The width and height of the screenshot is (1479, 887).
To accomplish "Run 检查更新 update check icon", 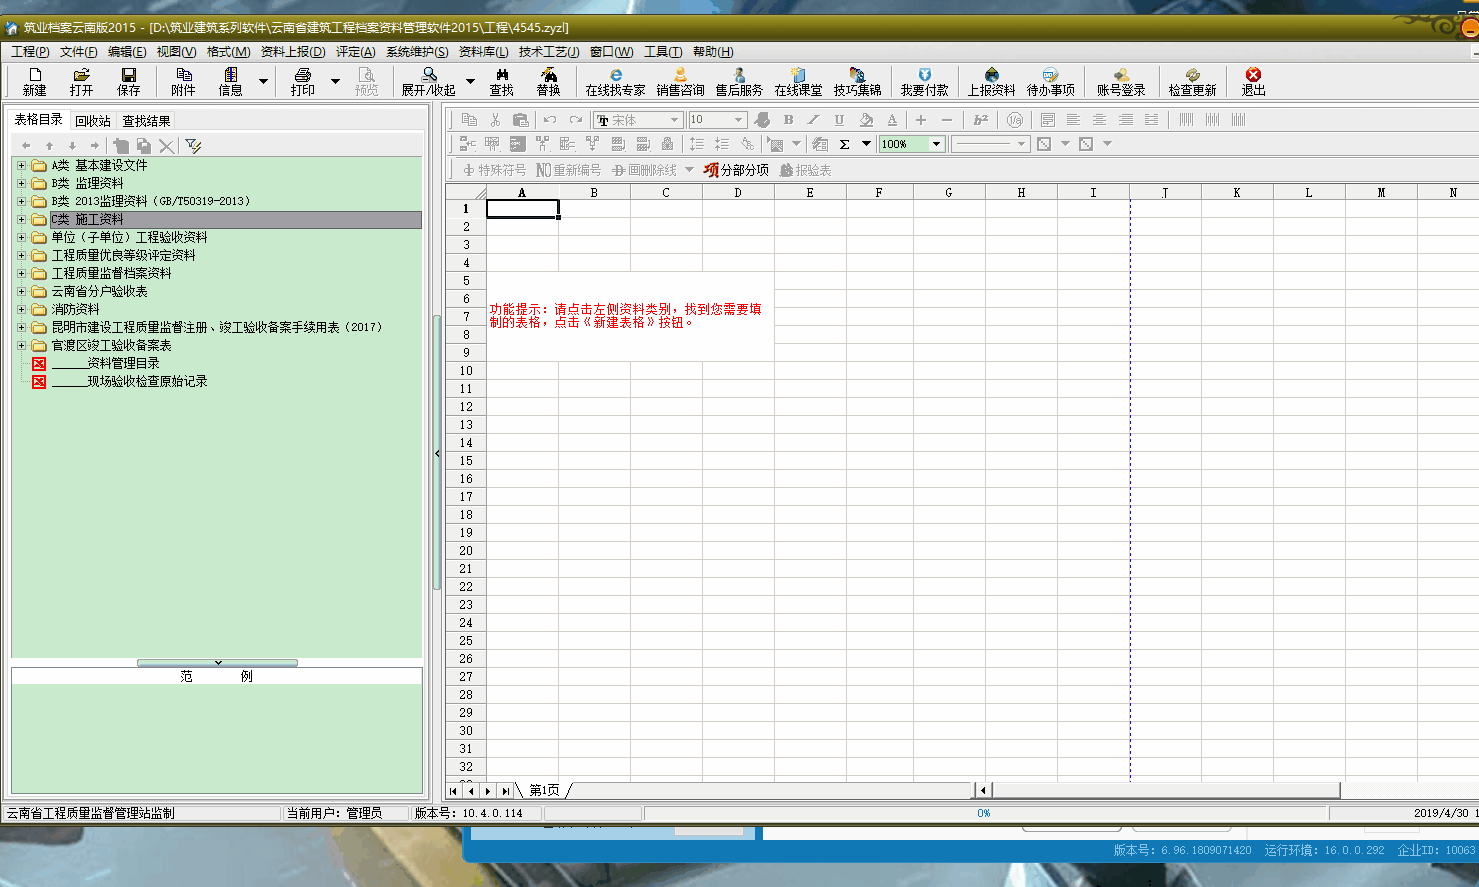I will click(1192, 81).
